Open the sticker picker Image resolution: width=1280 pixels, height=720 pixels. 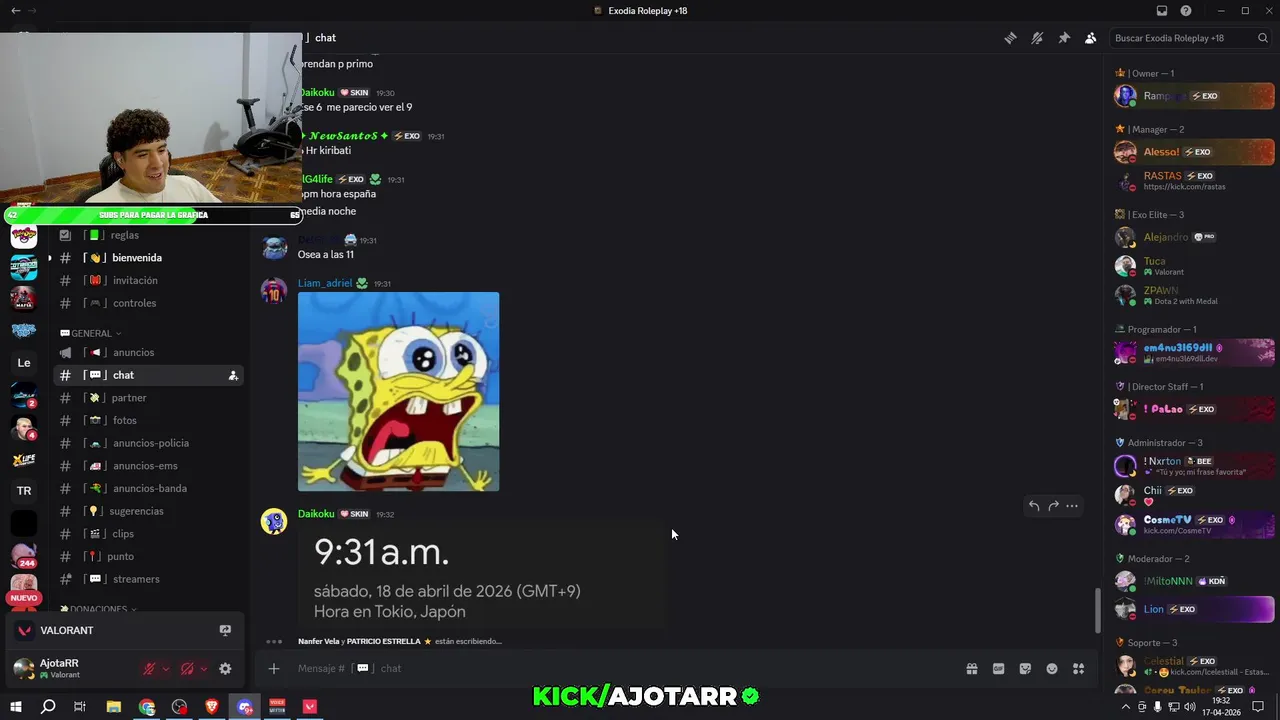(1025, 669)
